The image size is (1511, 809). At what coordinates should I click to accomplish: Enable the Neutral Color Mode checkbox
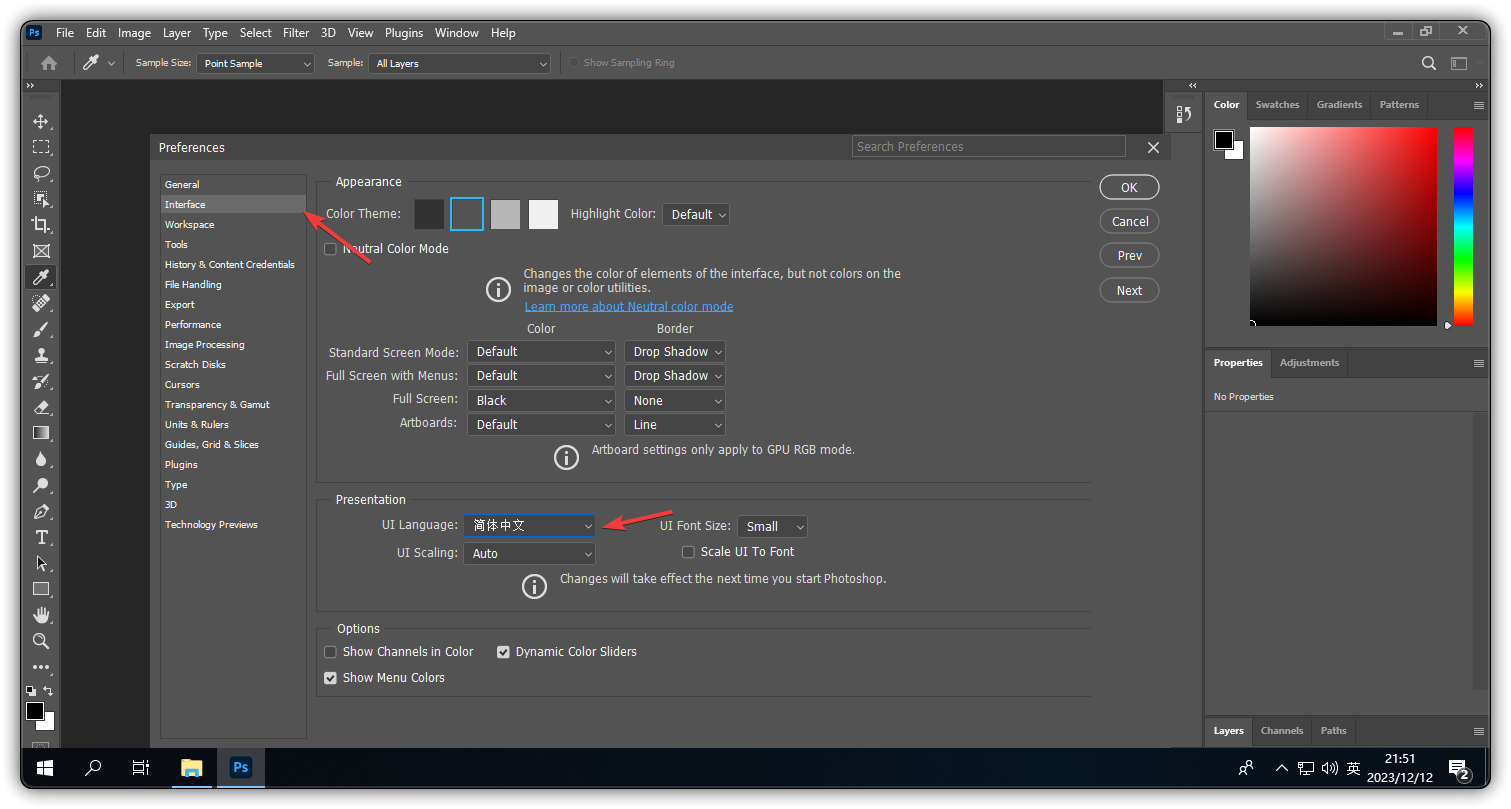330,249
